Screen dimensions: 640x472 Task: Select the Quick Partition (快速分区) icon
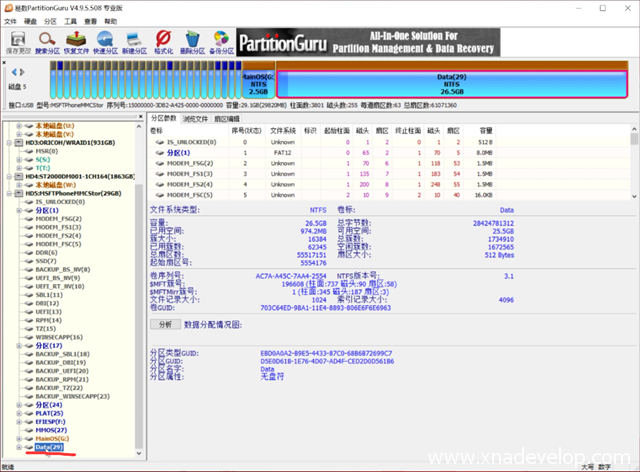(106, 40)
